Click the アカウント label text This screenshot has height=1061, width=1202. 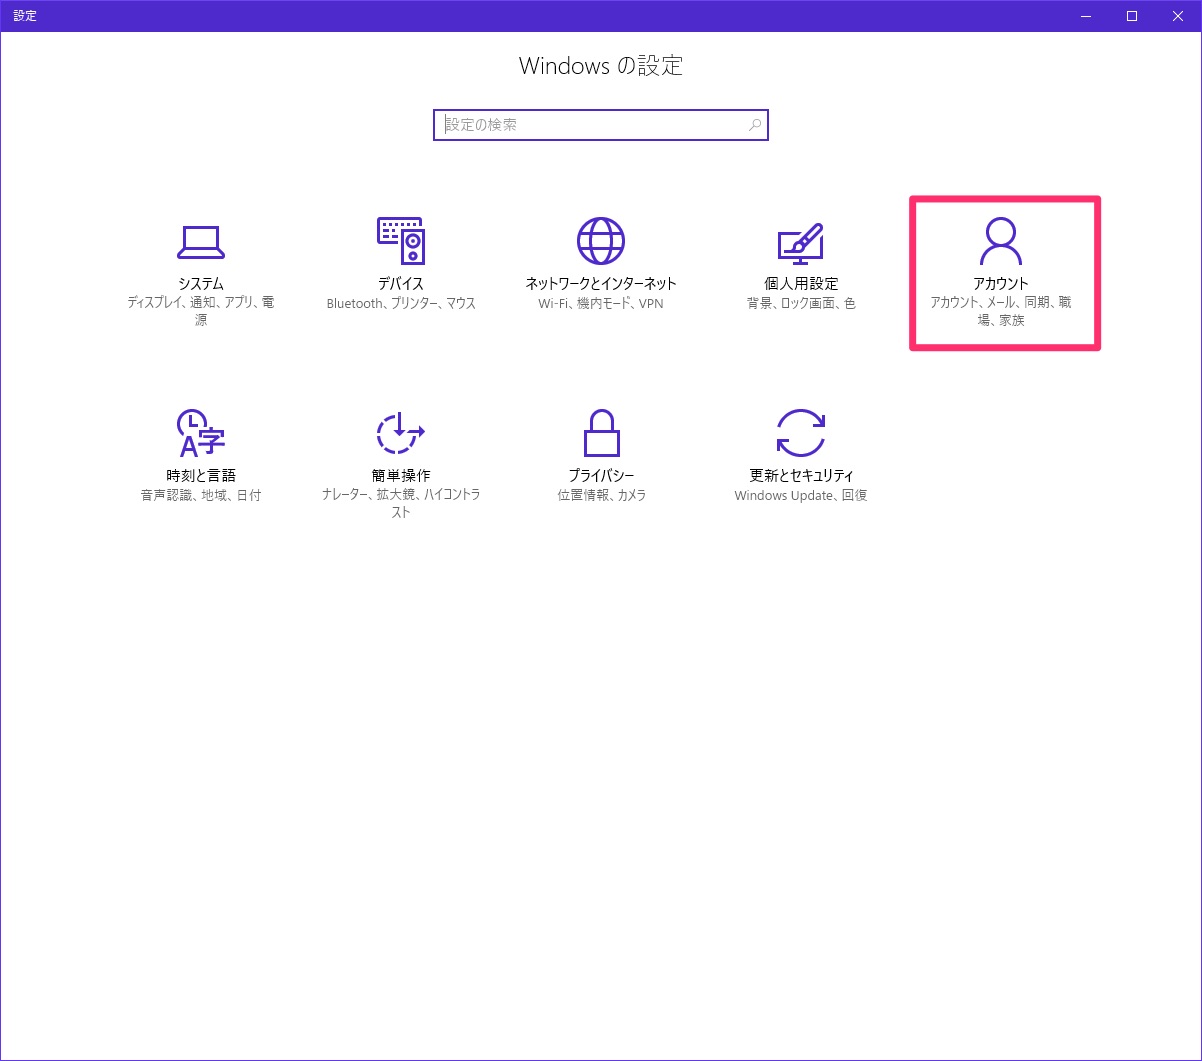pos(1000,284)
